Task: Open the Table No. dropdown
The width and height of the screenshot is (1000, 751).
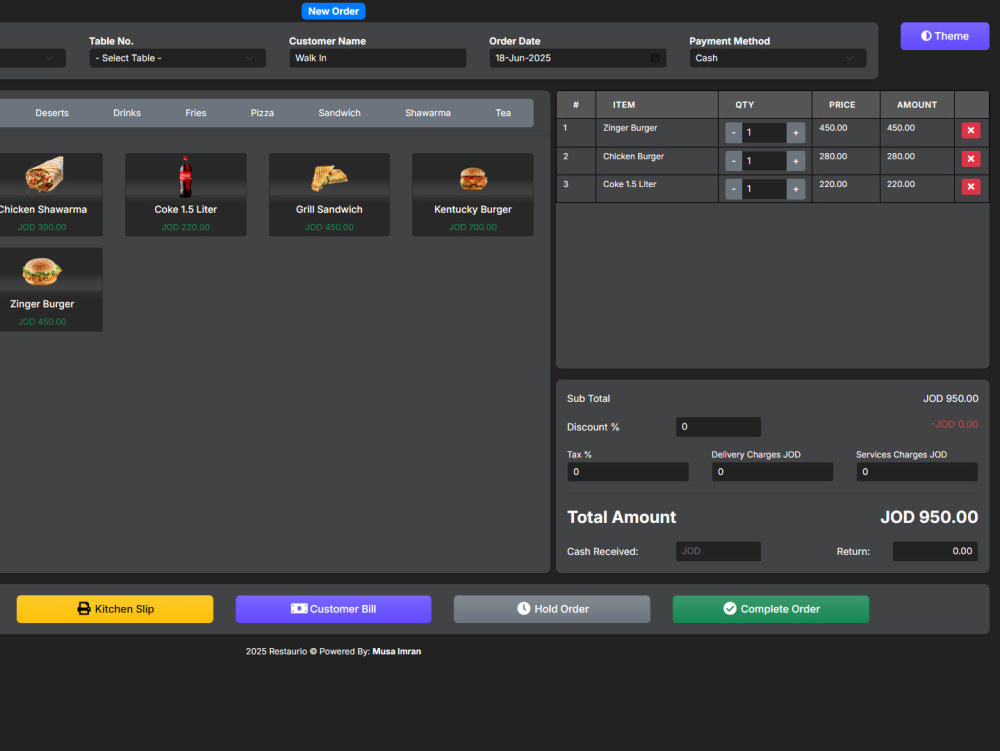Action: click(177, 58)
